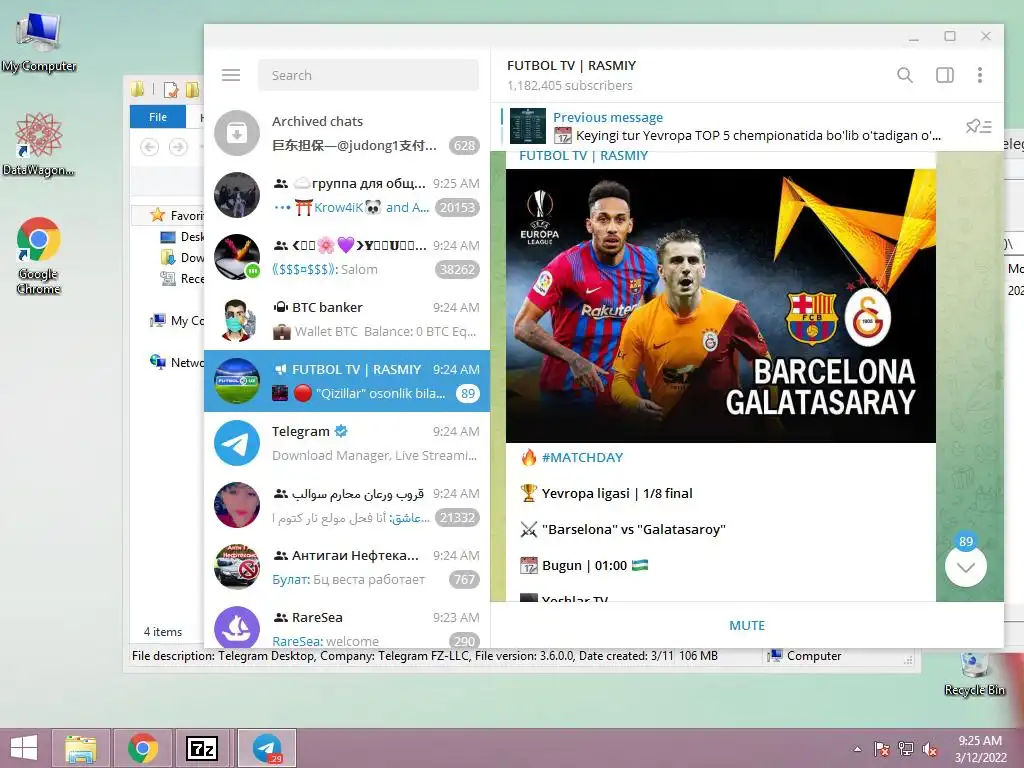Open the File tab in Explorer
The image size is (1024, 768).
(158, 117)
